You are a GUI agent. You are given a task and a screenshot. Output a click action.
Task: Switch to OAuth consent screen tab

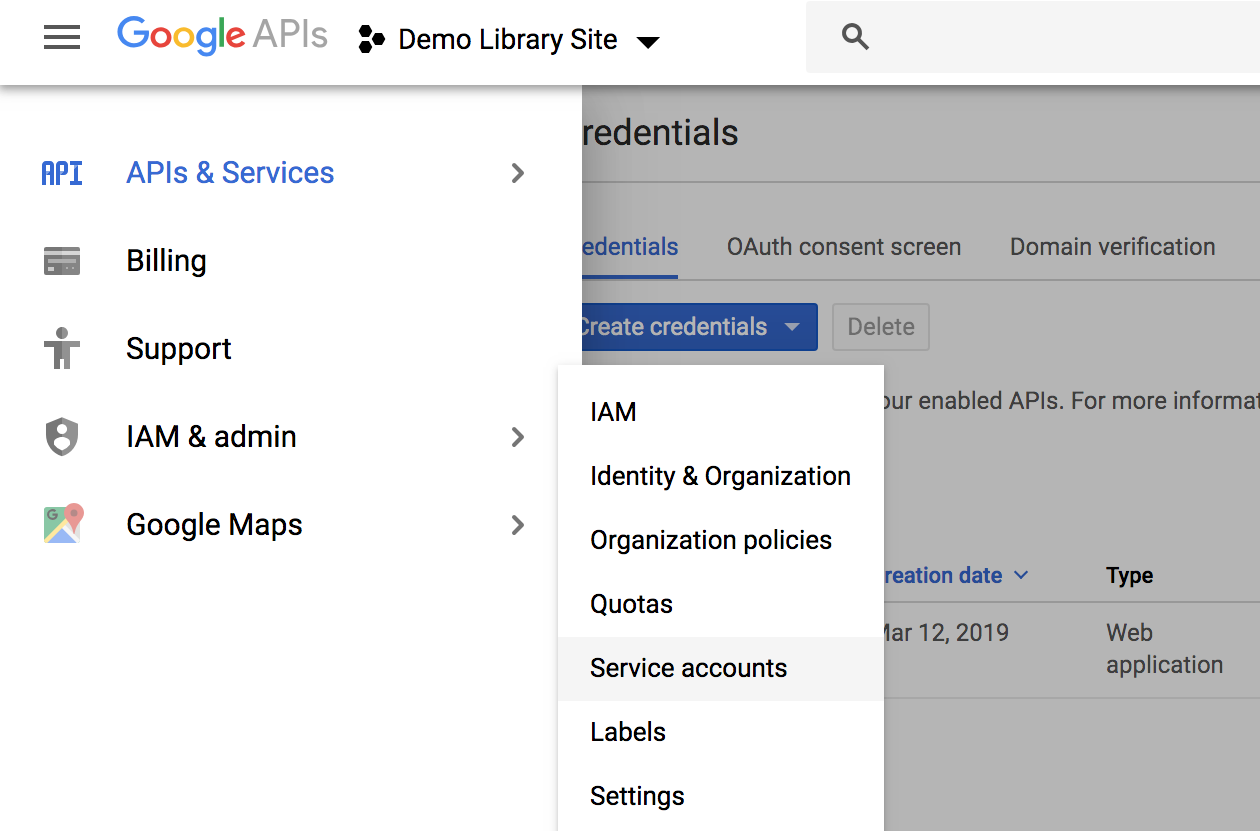(844, 247)
